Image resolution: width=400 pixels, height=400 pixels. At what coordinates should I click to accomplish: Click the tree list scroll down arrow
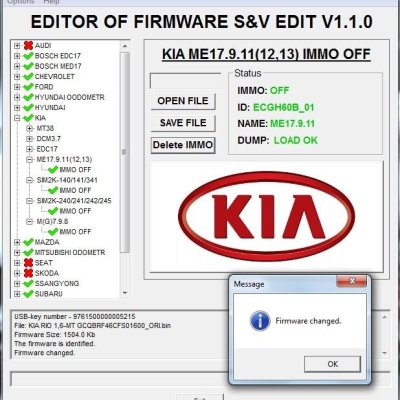(125, 293)
